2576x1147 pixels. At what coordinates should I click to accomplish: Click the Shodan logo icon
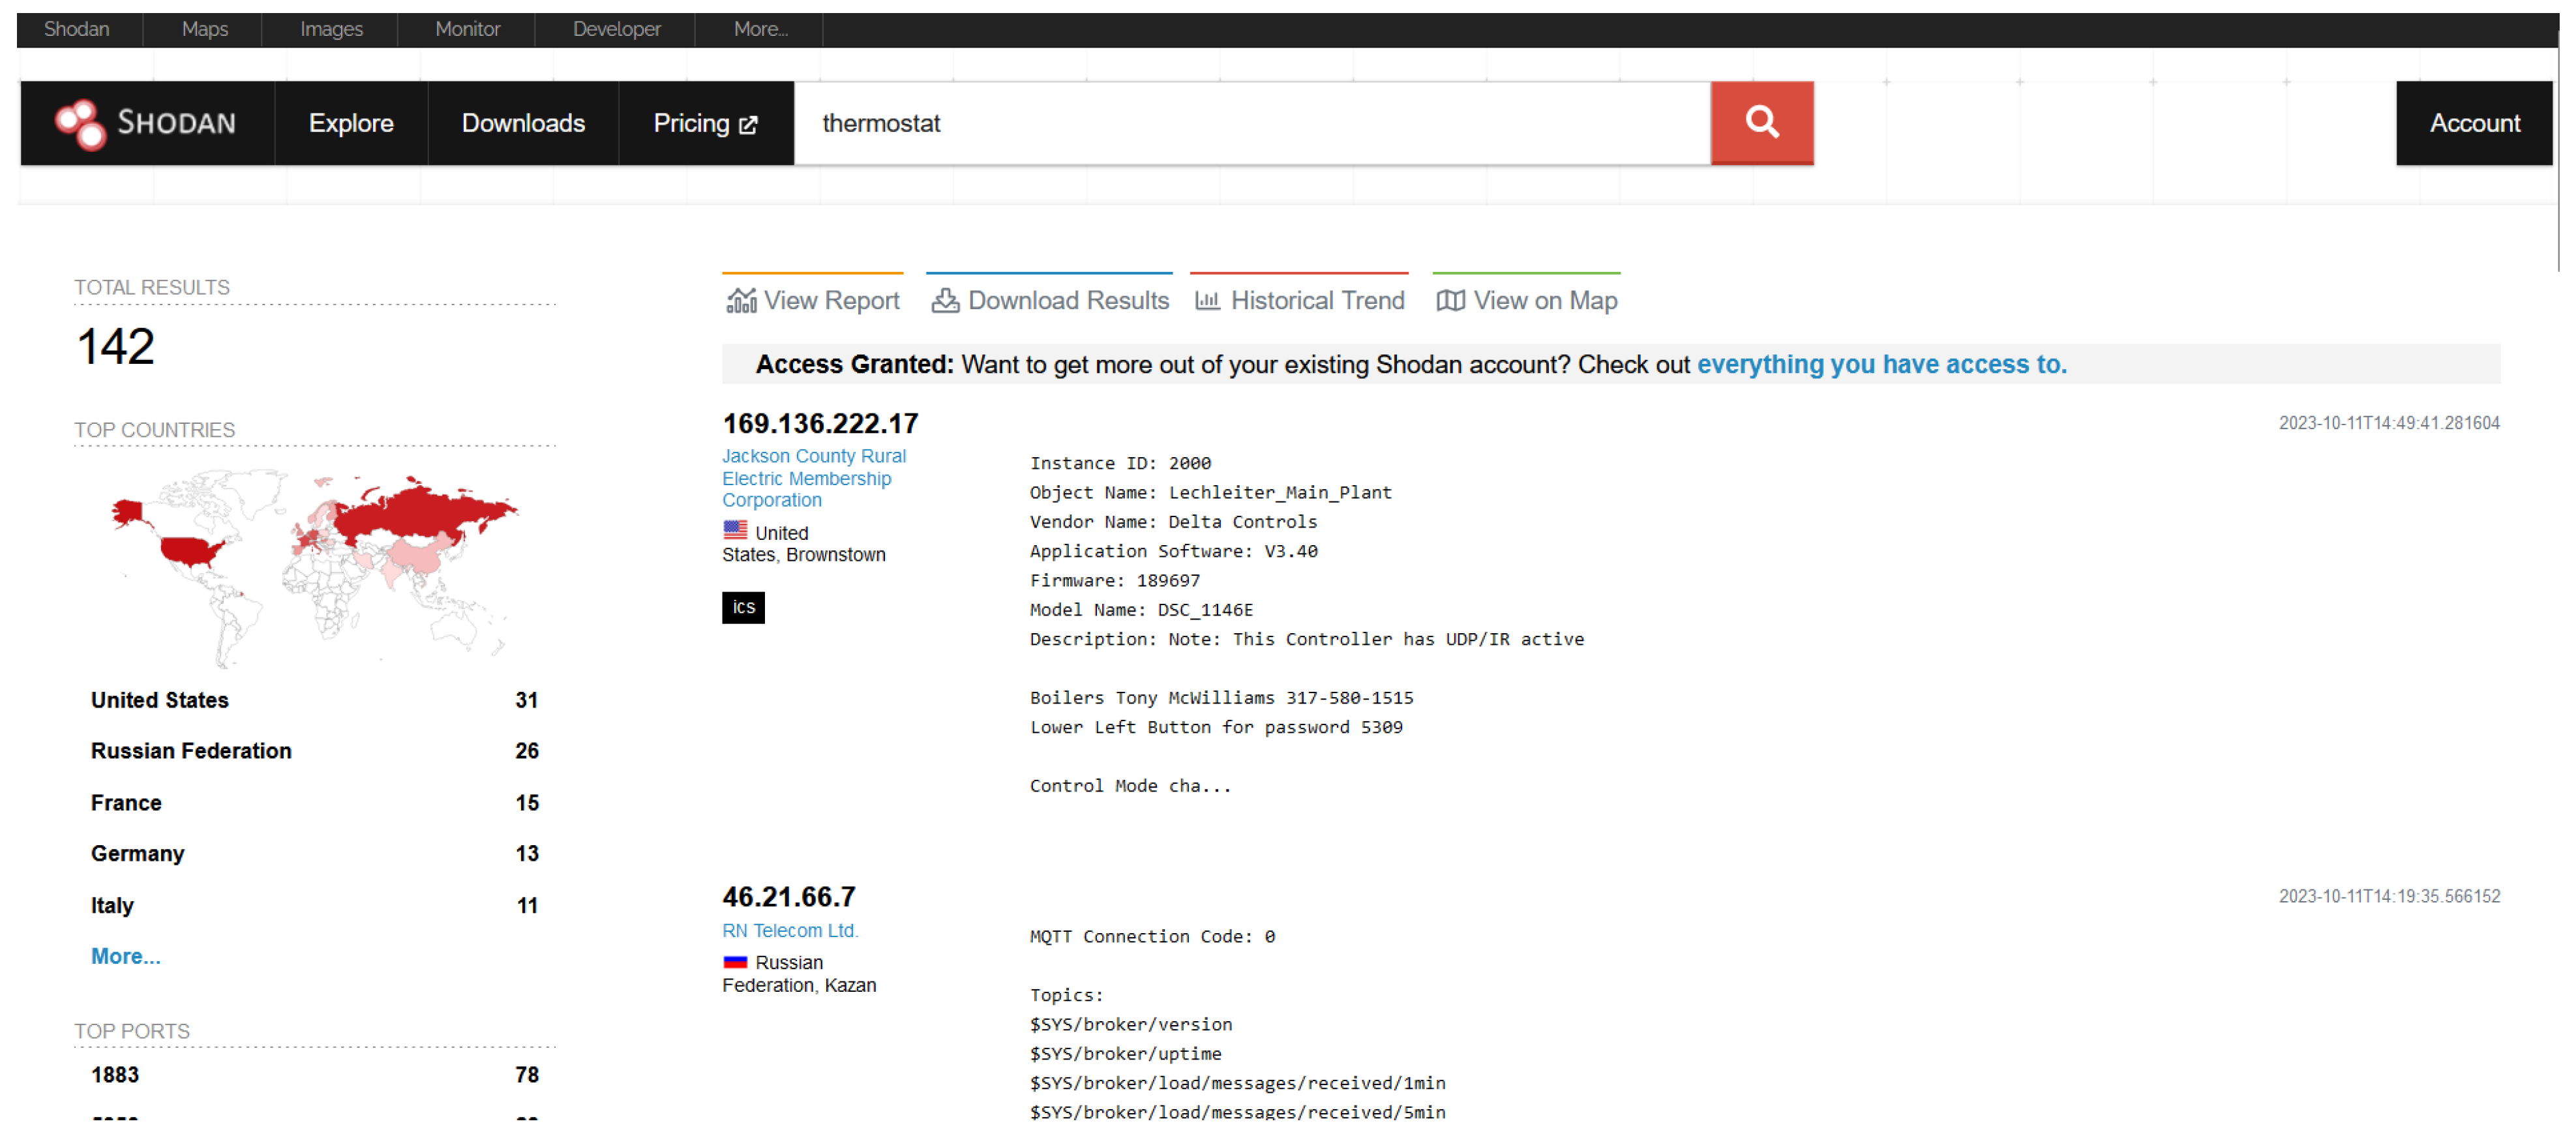[80, 124]
